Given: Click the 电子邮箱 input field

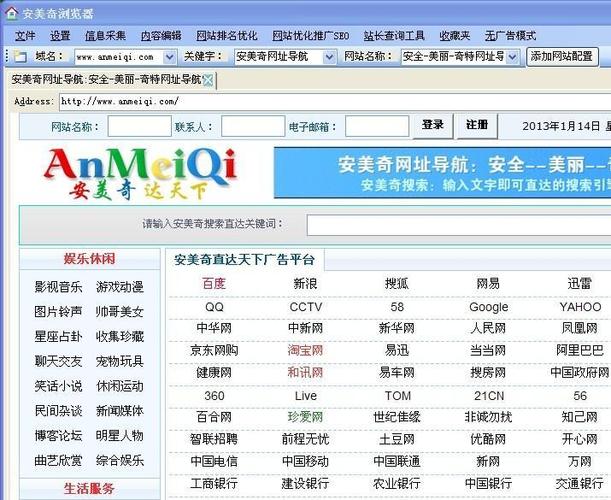Looking at the screenshot, I should coord(377,126).
